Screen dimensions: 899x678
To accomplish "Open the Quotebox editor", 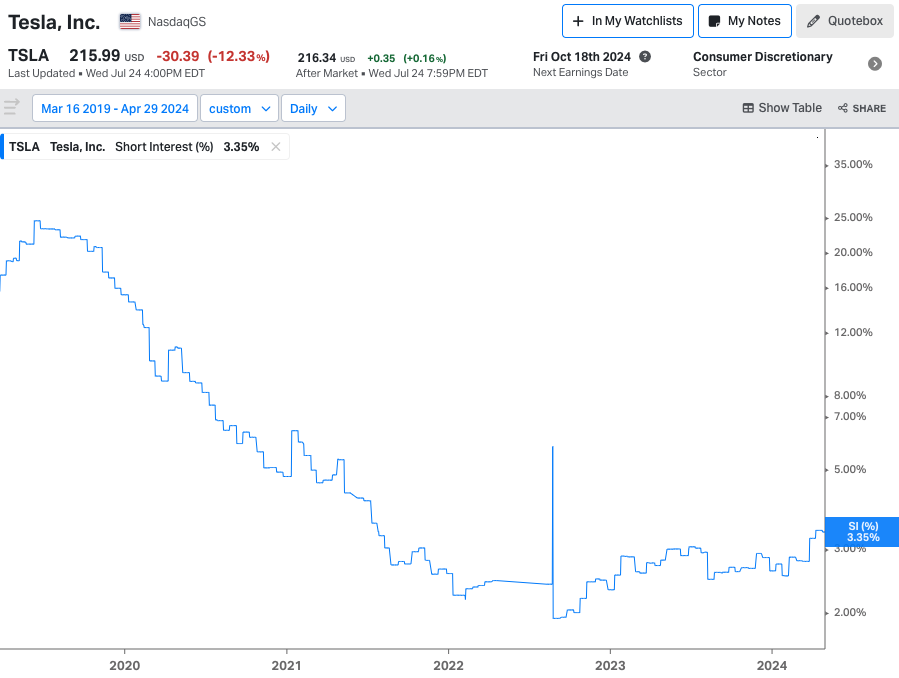I will pyautogui.click(x=845, y=21).
